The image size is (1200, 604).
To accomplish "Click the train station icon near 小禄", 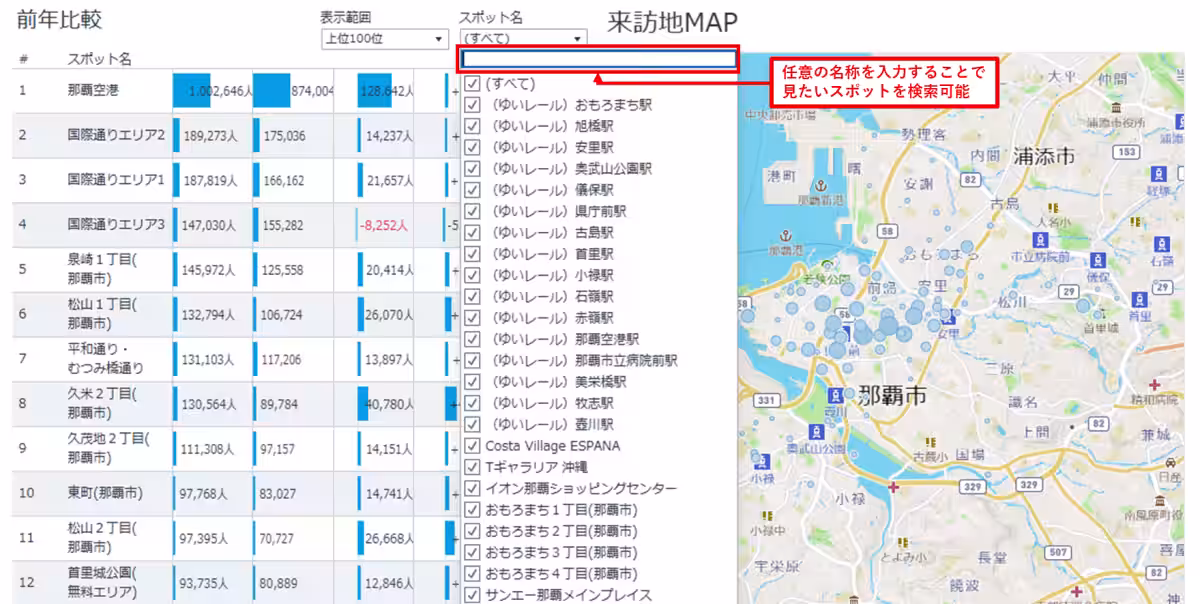I will (763, 460).
